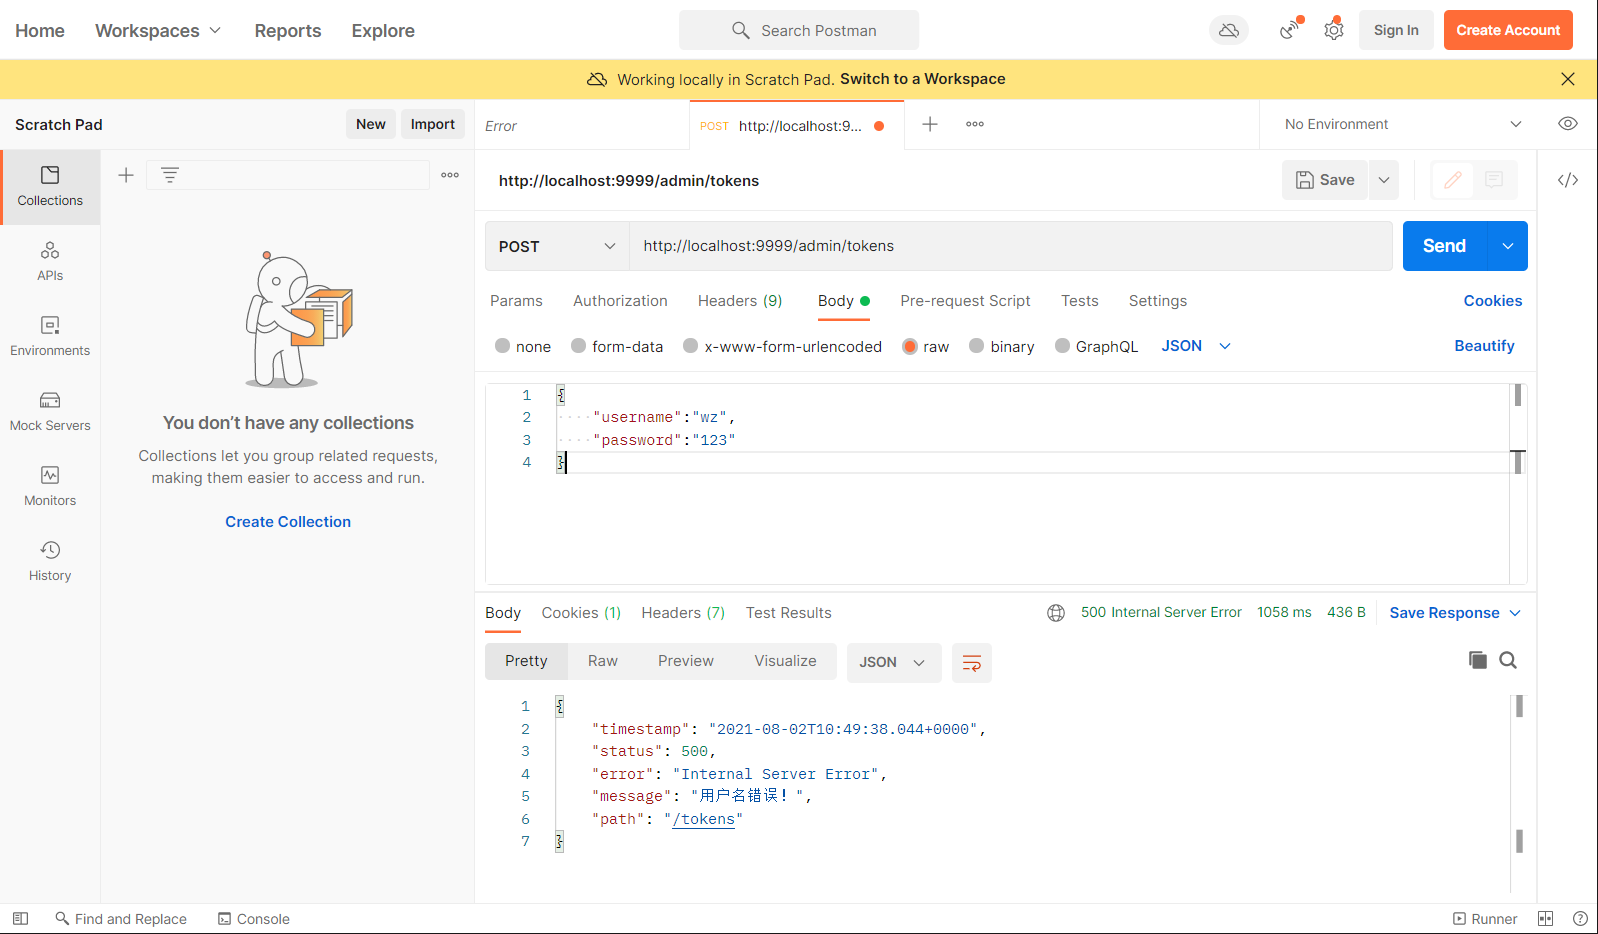
Task: Search within the response body
Action: (x=1508, y=660)
